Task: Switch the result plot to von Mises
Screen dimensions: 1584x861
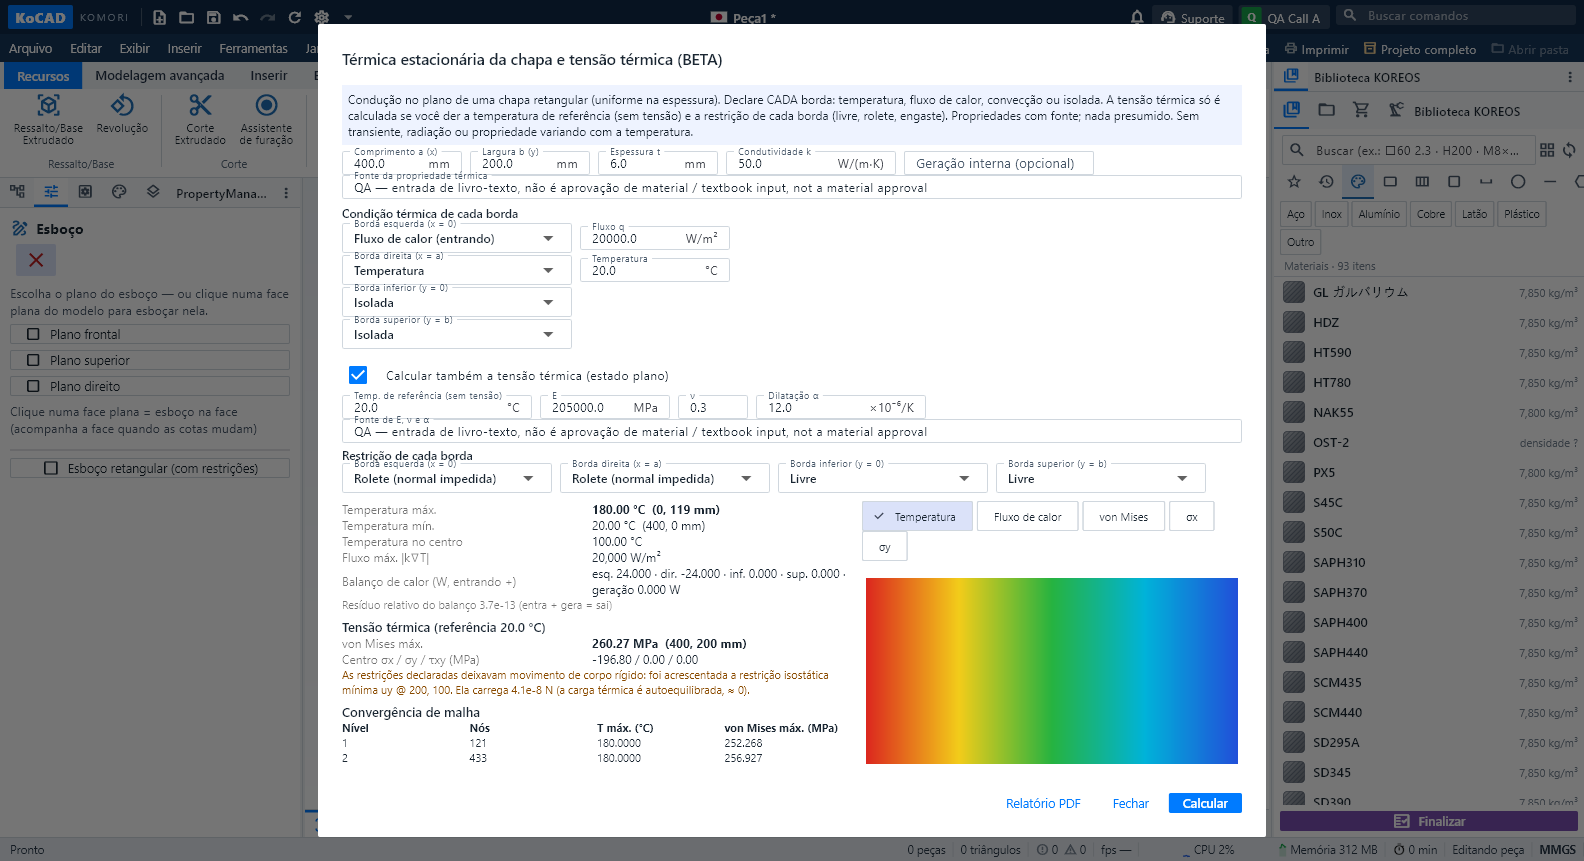Action: (x=1123, y=517)
